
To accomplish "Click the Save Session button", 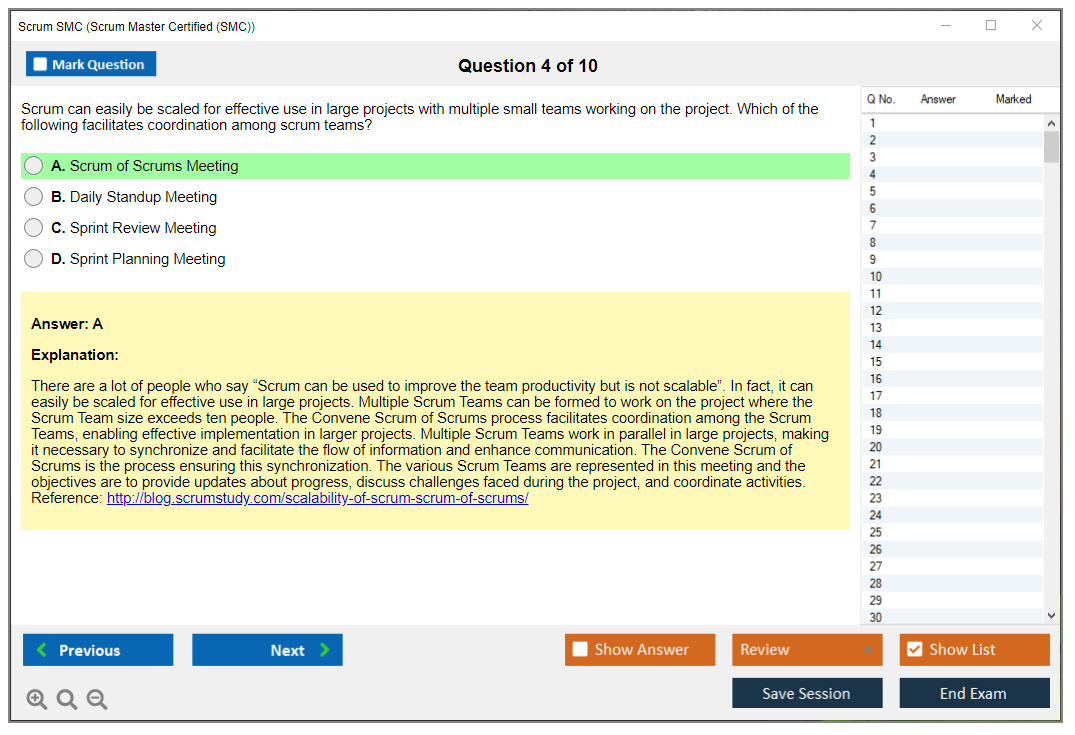I will (x=807, y=693).
